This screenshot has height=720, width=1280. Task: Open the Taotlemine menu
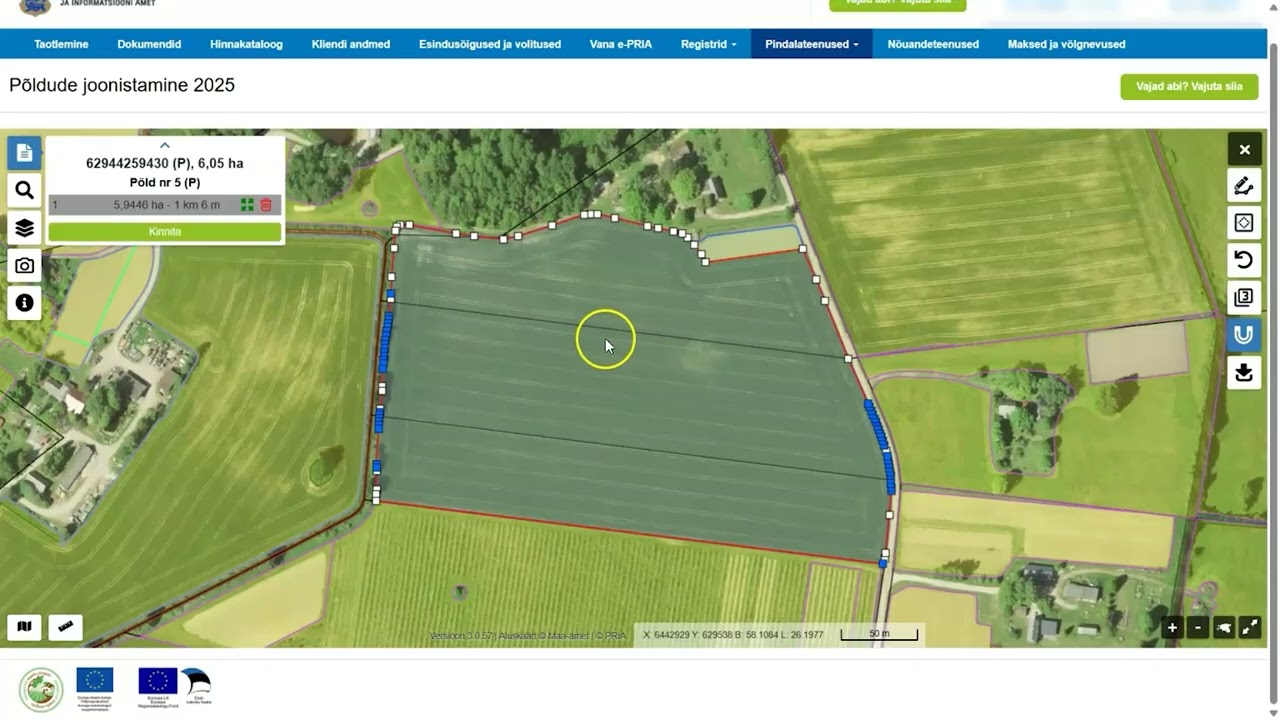61,44
